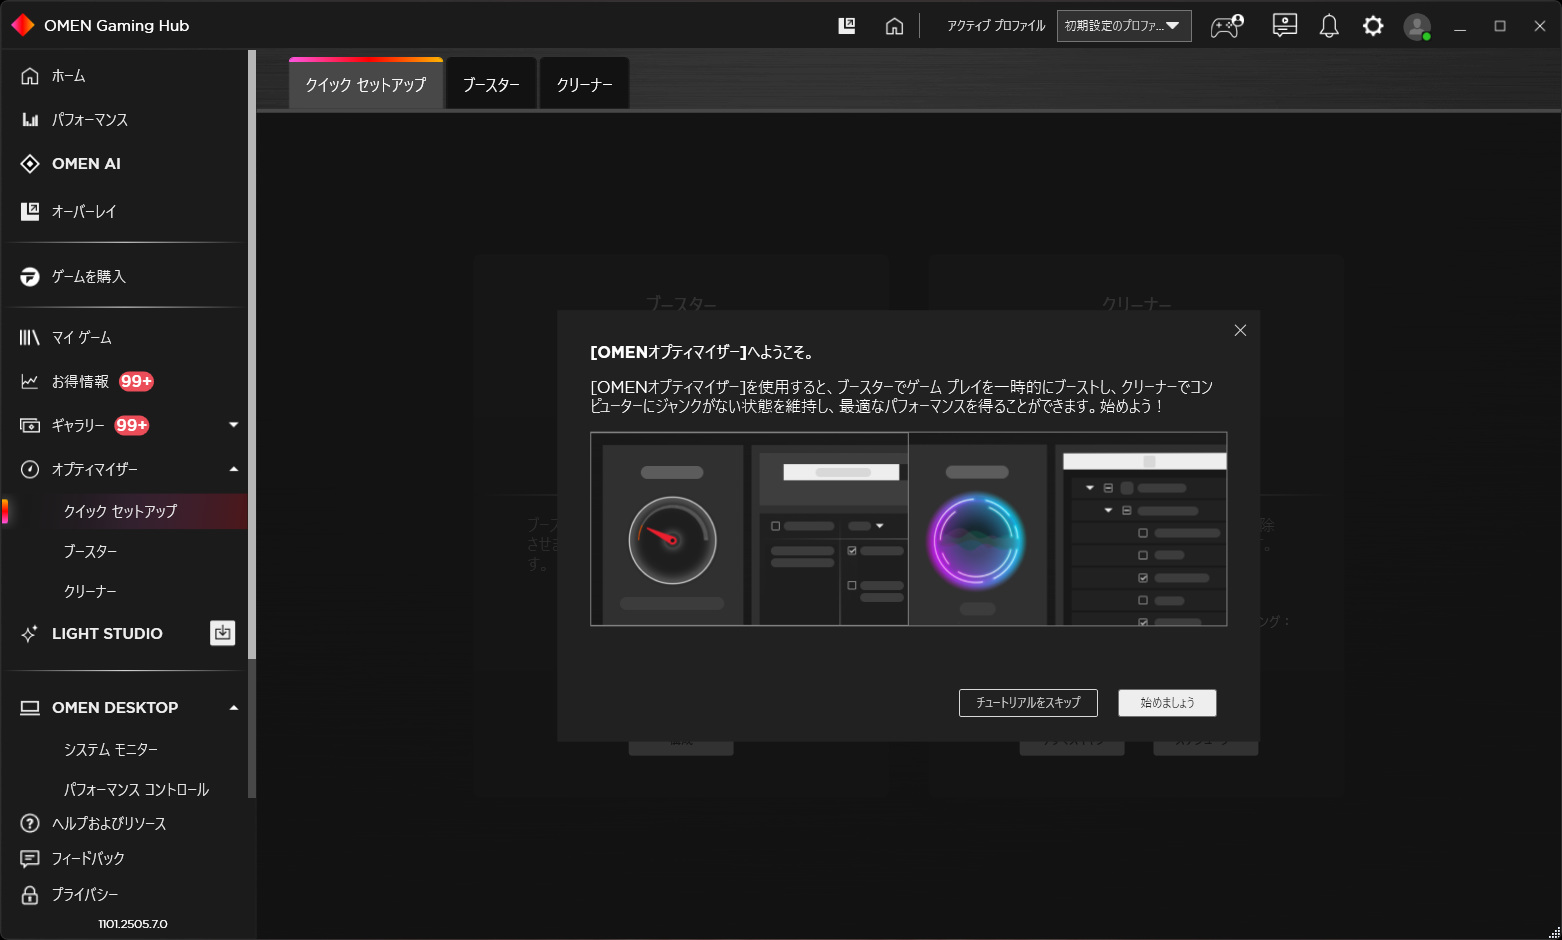Click the ヘルプおよびリソース question mark icon

[x=30, y=824]
